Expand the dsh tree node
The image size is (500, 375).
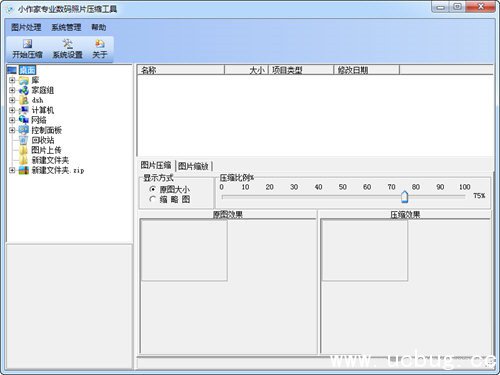pos(12,100)
